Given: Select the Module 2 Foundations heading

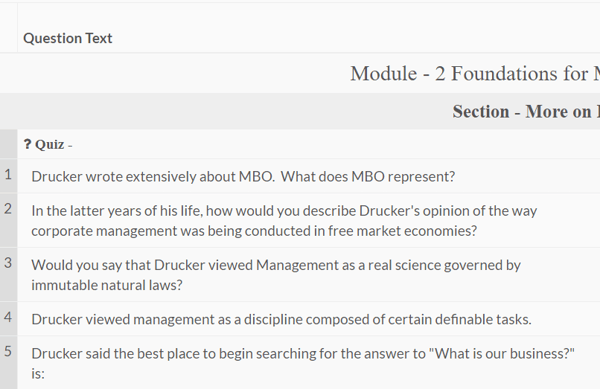Looking at the screenshot, I should 475,73.
